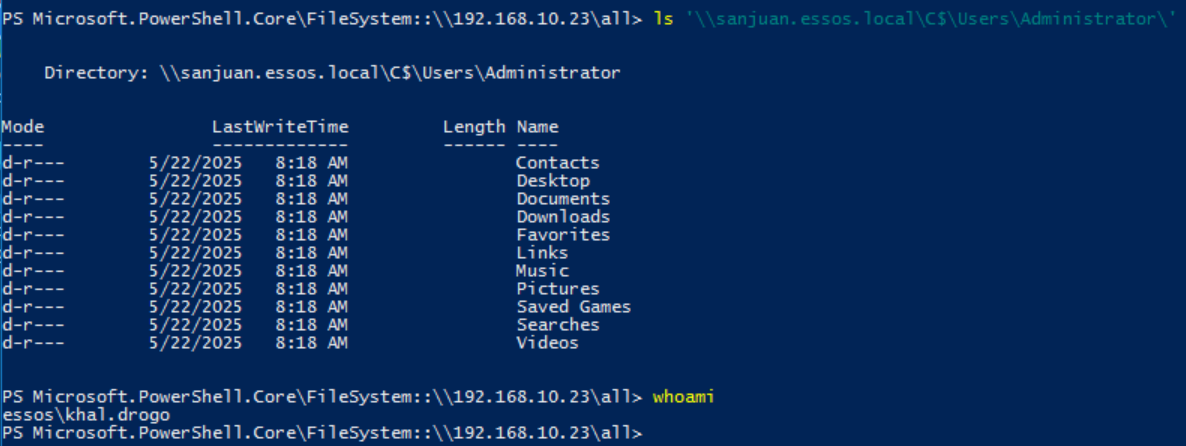Click the whoami command text
Viewport: 1186px width, 446px height.
point(683,397)
